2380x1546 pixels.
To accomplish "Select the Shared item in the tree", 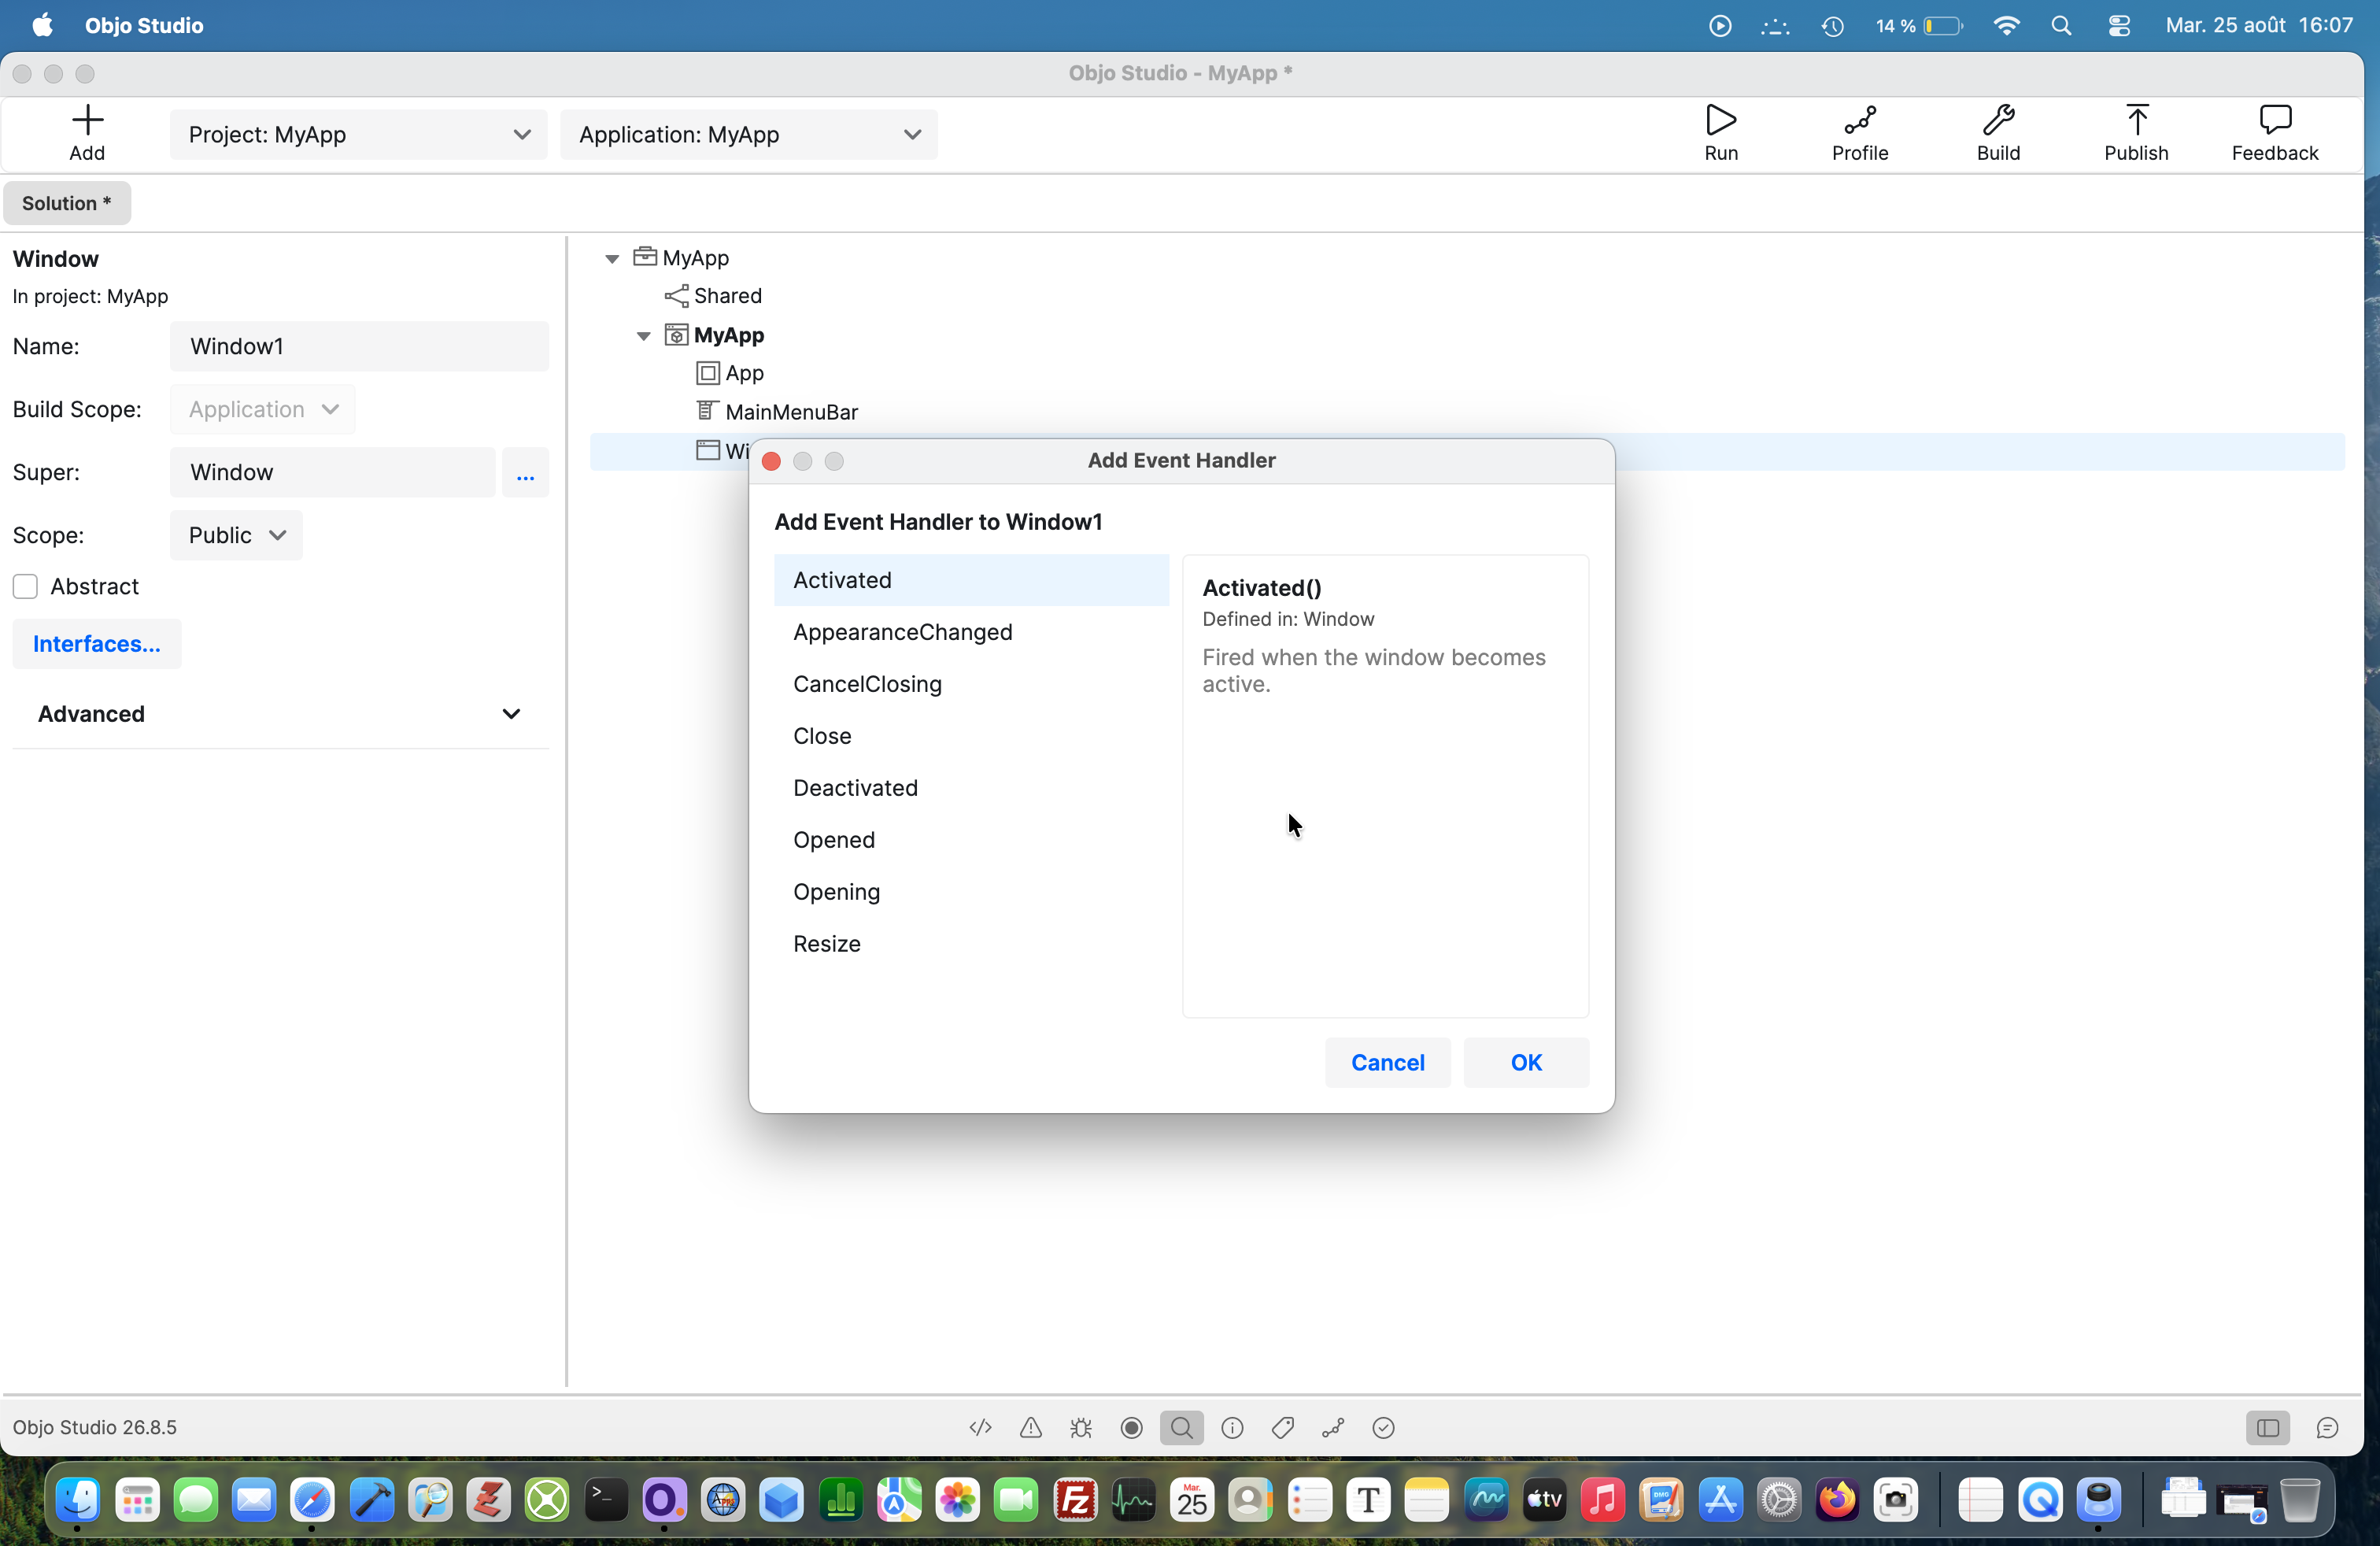I will click(727, 297).
